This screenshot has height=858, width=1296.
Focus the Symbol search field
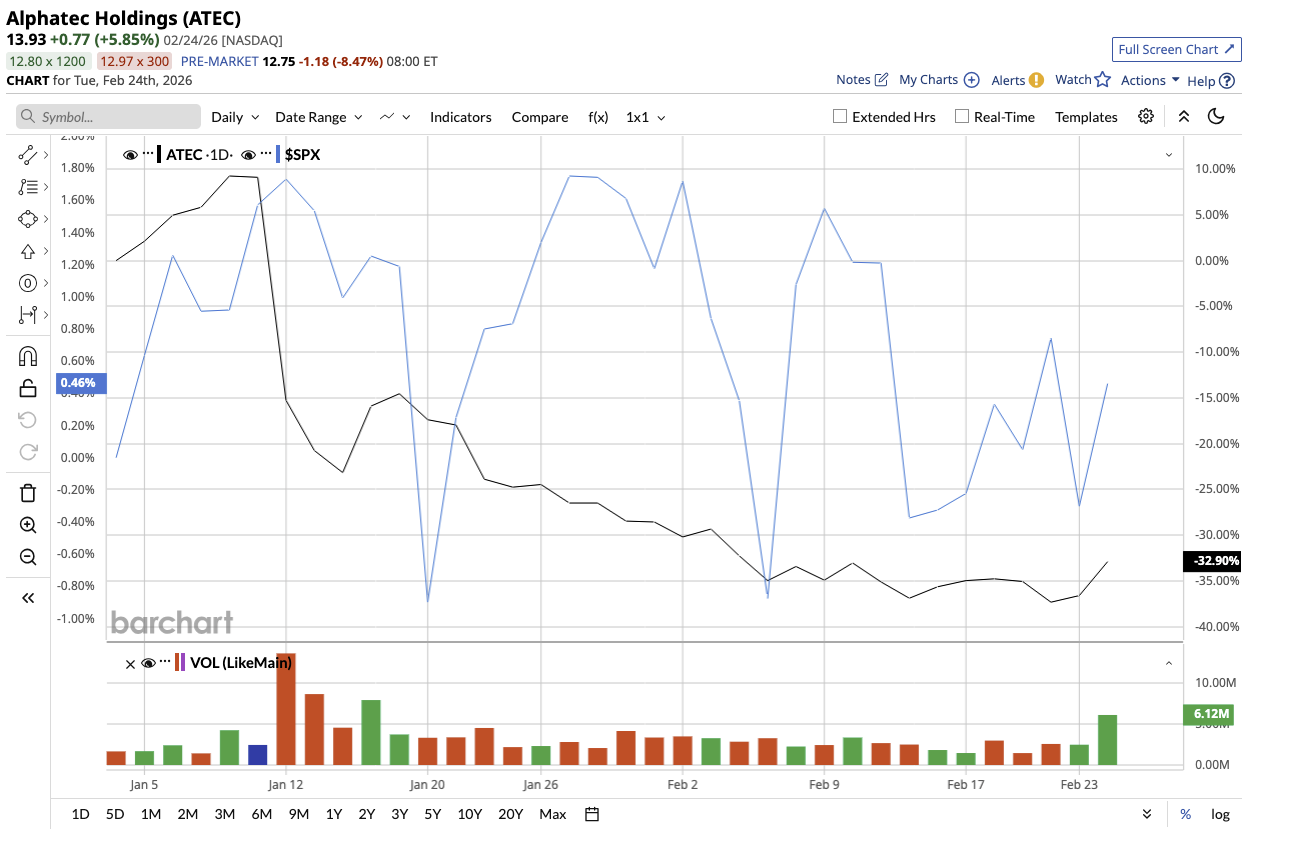point(108,117)
